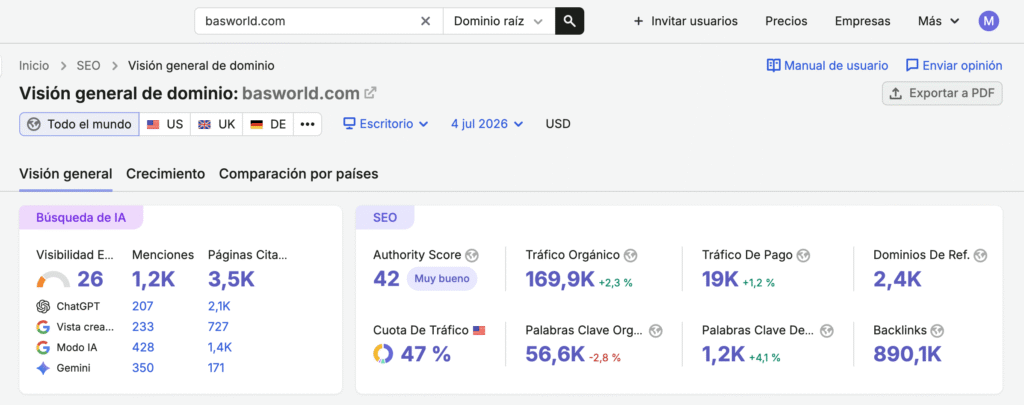Expand the Más menu
Viewport: 1024px width, 405px height.
pos(938,21)
